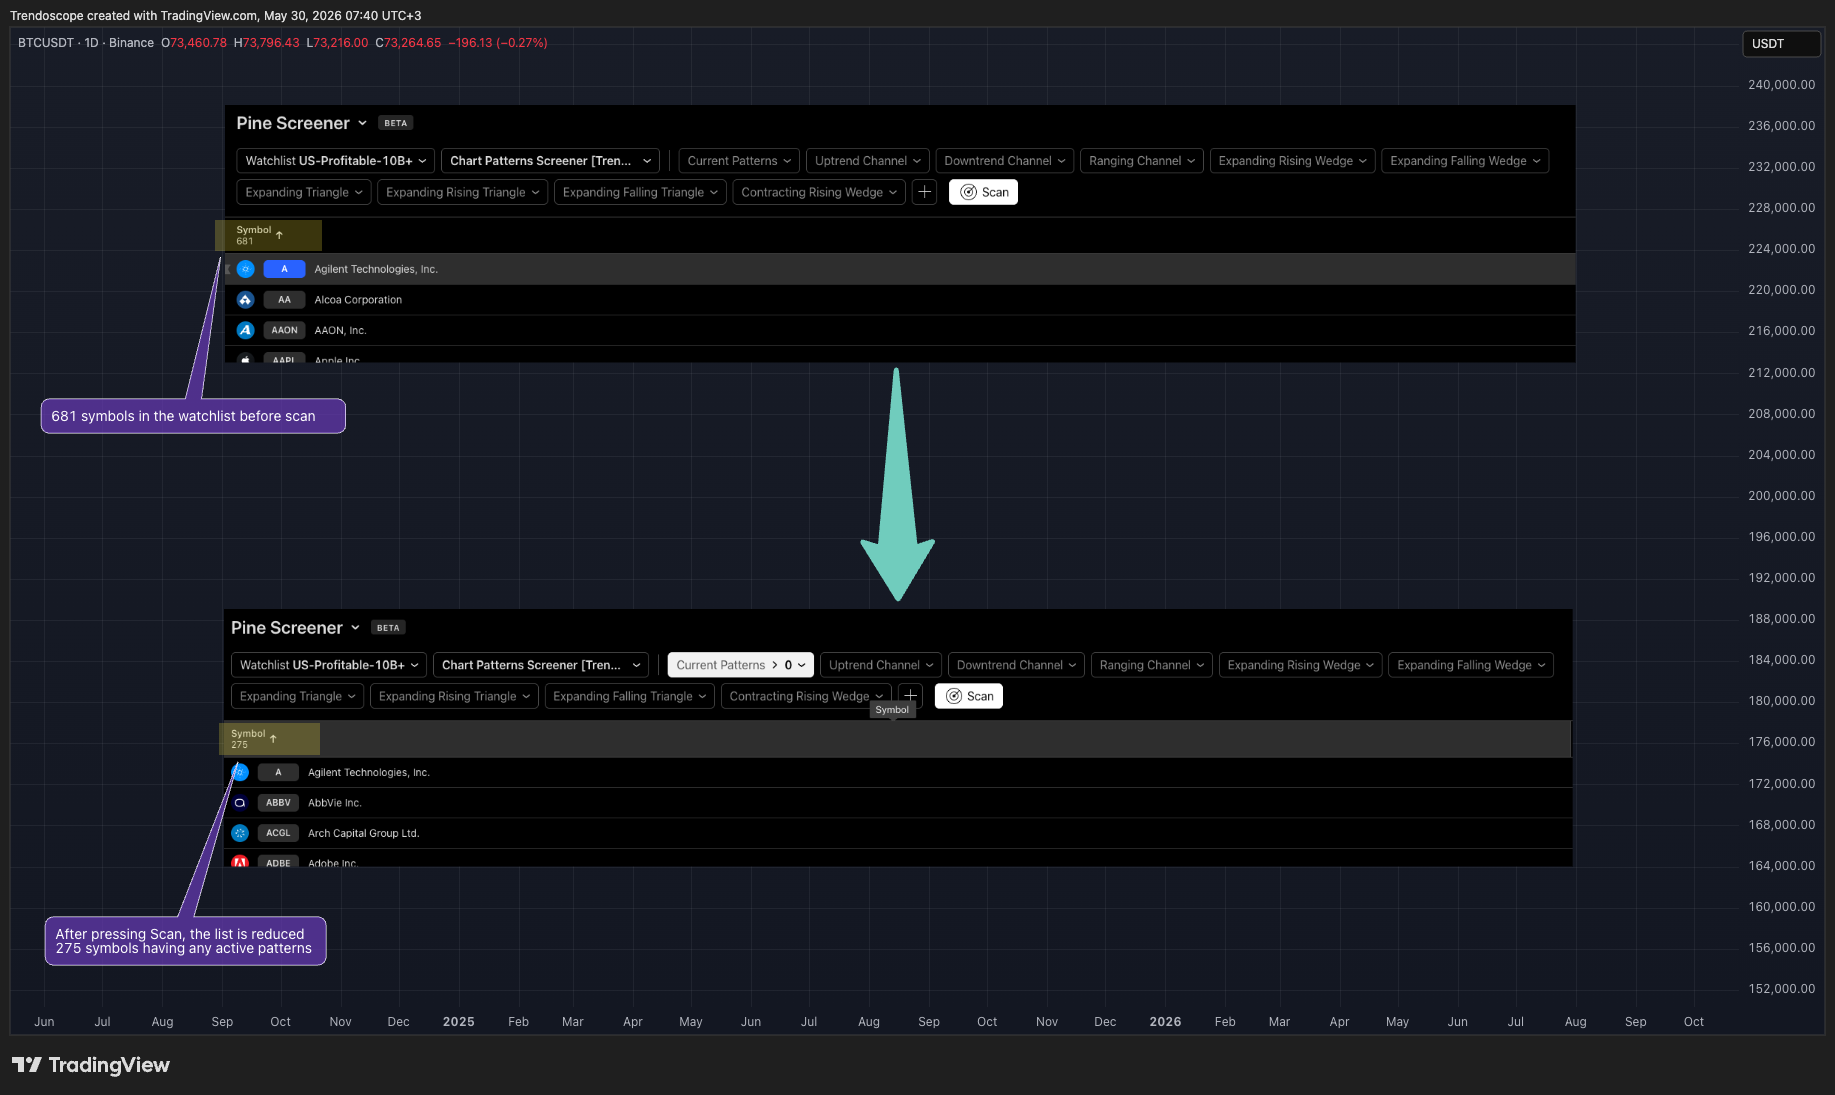Click the 2025 label on time axis
The height and width of the screenshot is (1095, 1835).
tap(458, 1022)
